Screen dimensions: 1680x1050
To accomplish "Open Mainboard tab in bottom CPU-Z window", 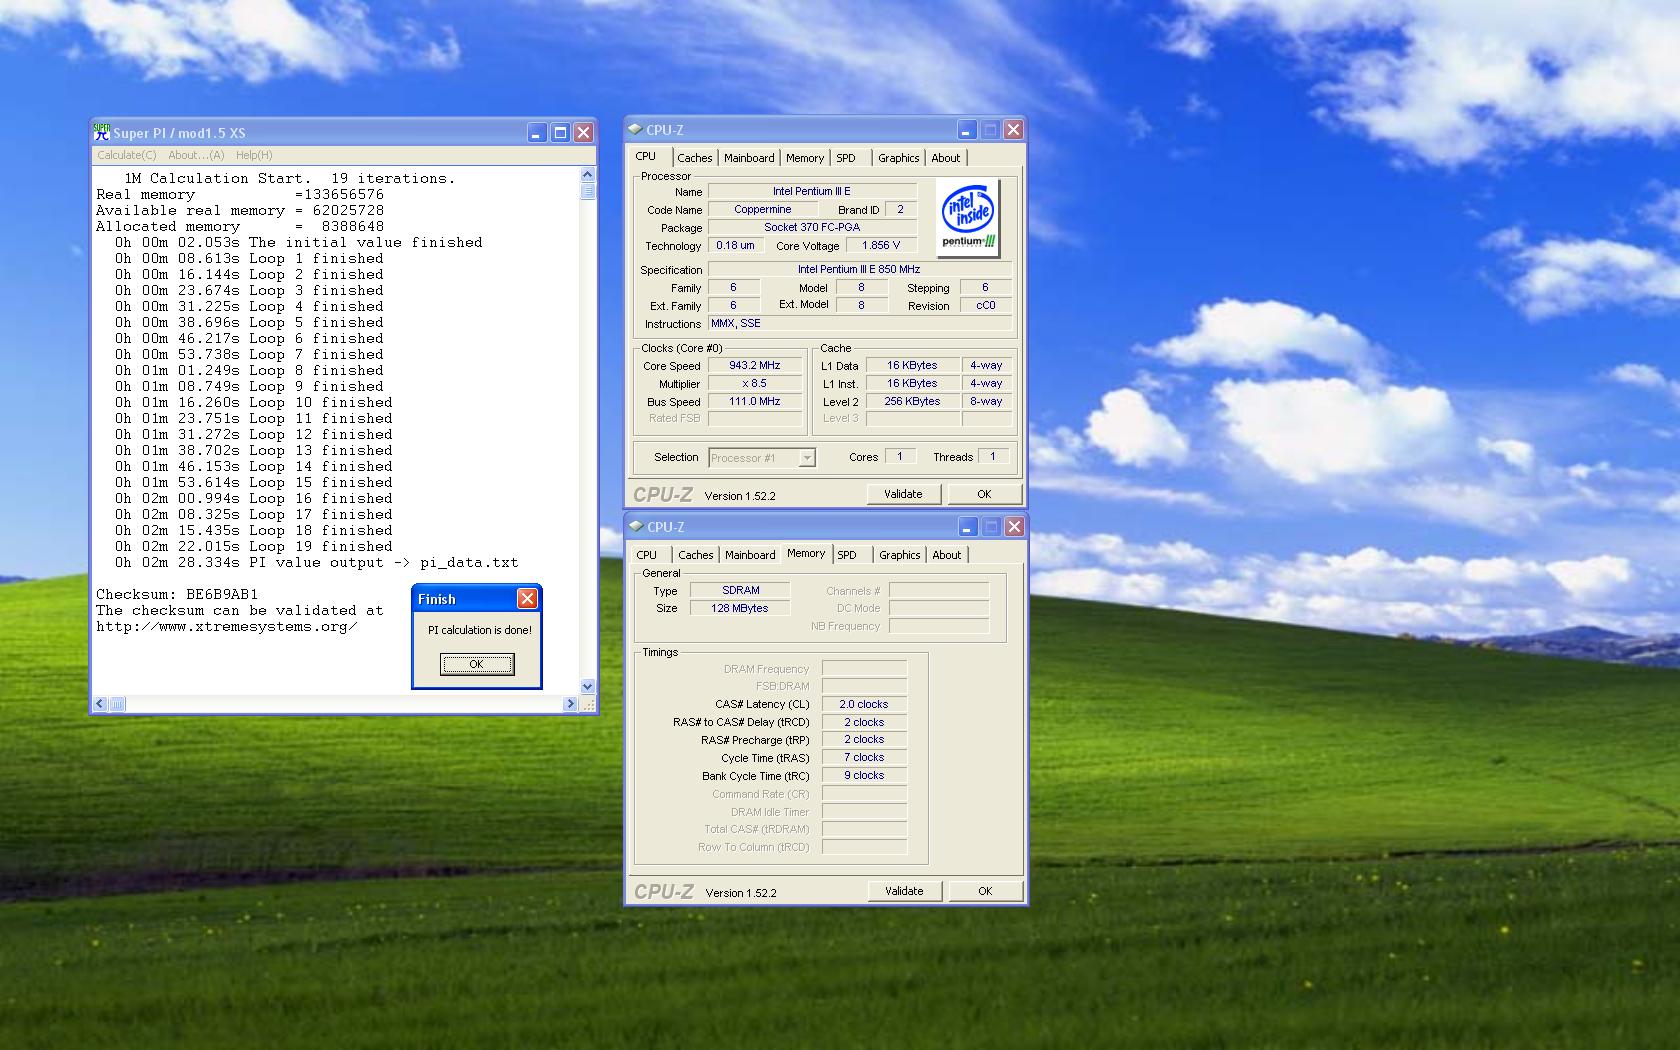I will point(750,555).
